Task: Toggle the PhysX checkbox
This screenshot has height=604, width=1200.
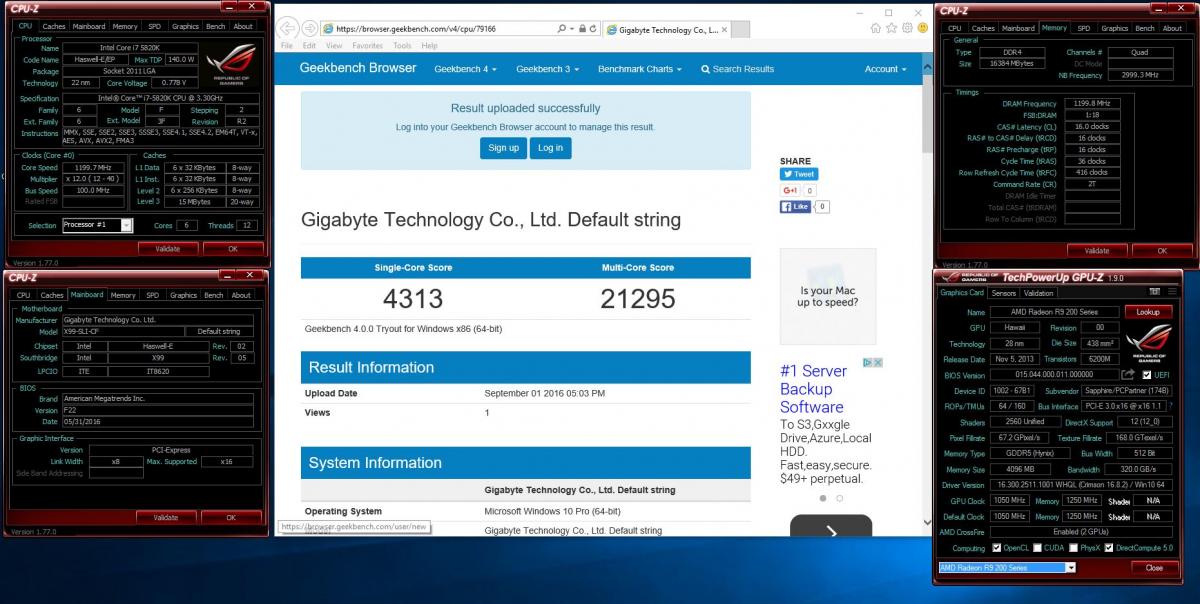Action: [1073, 548]
